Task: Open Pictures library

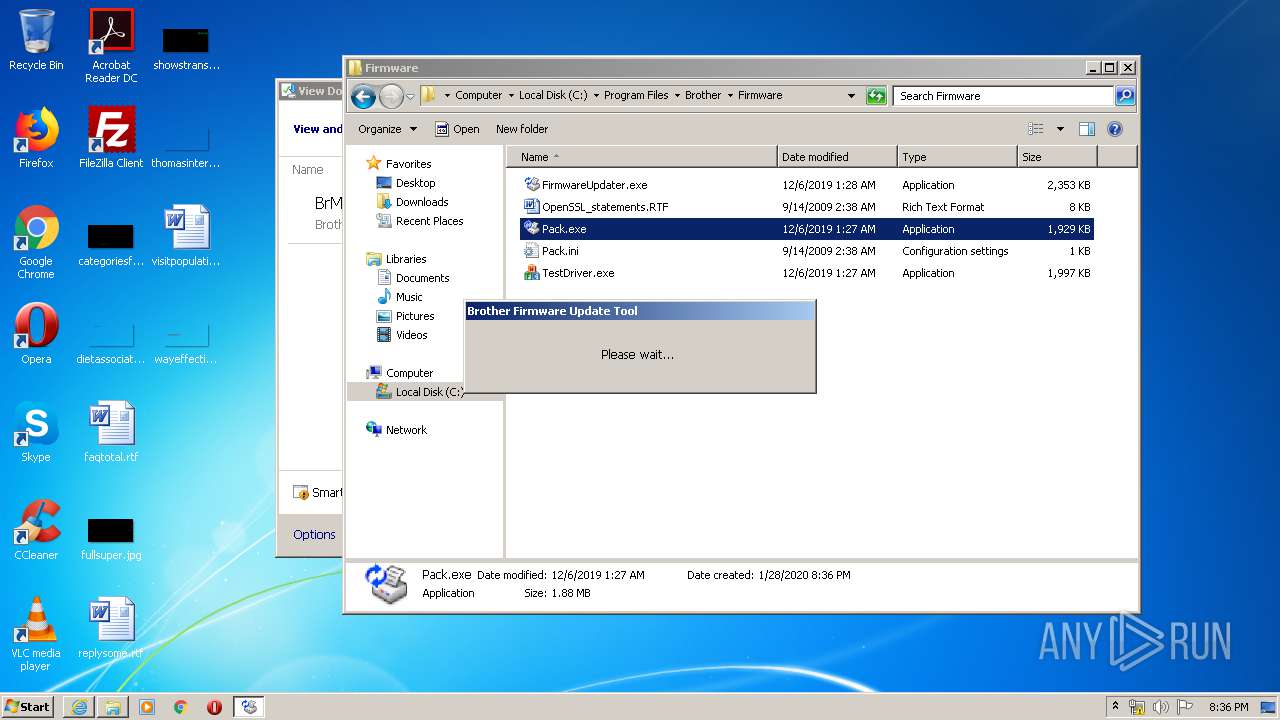Action: [x=406, y=316]
